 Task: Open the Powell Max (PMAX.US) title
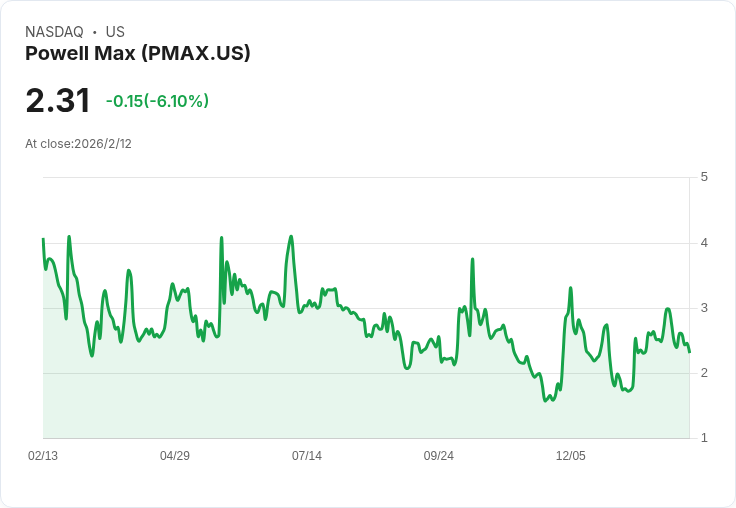pos(137,53)
